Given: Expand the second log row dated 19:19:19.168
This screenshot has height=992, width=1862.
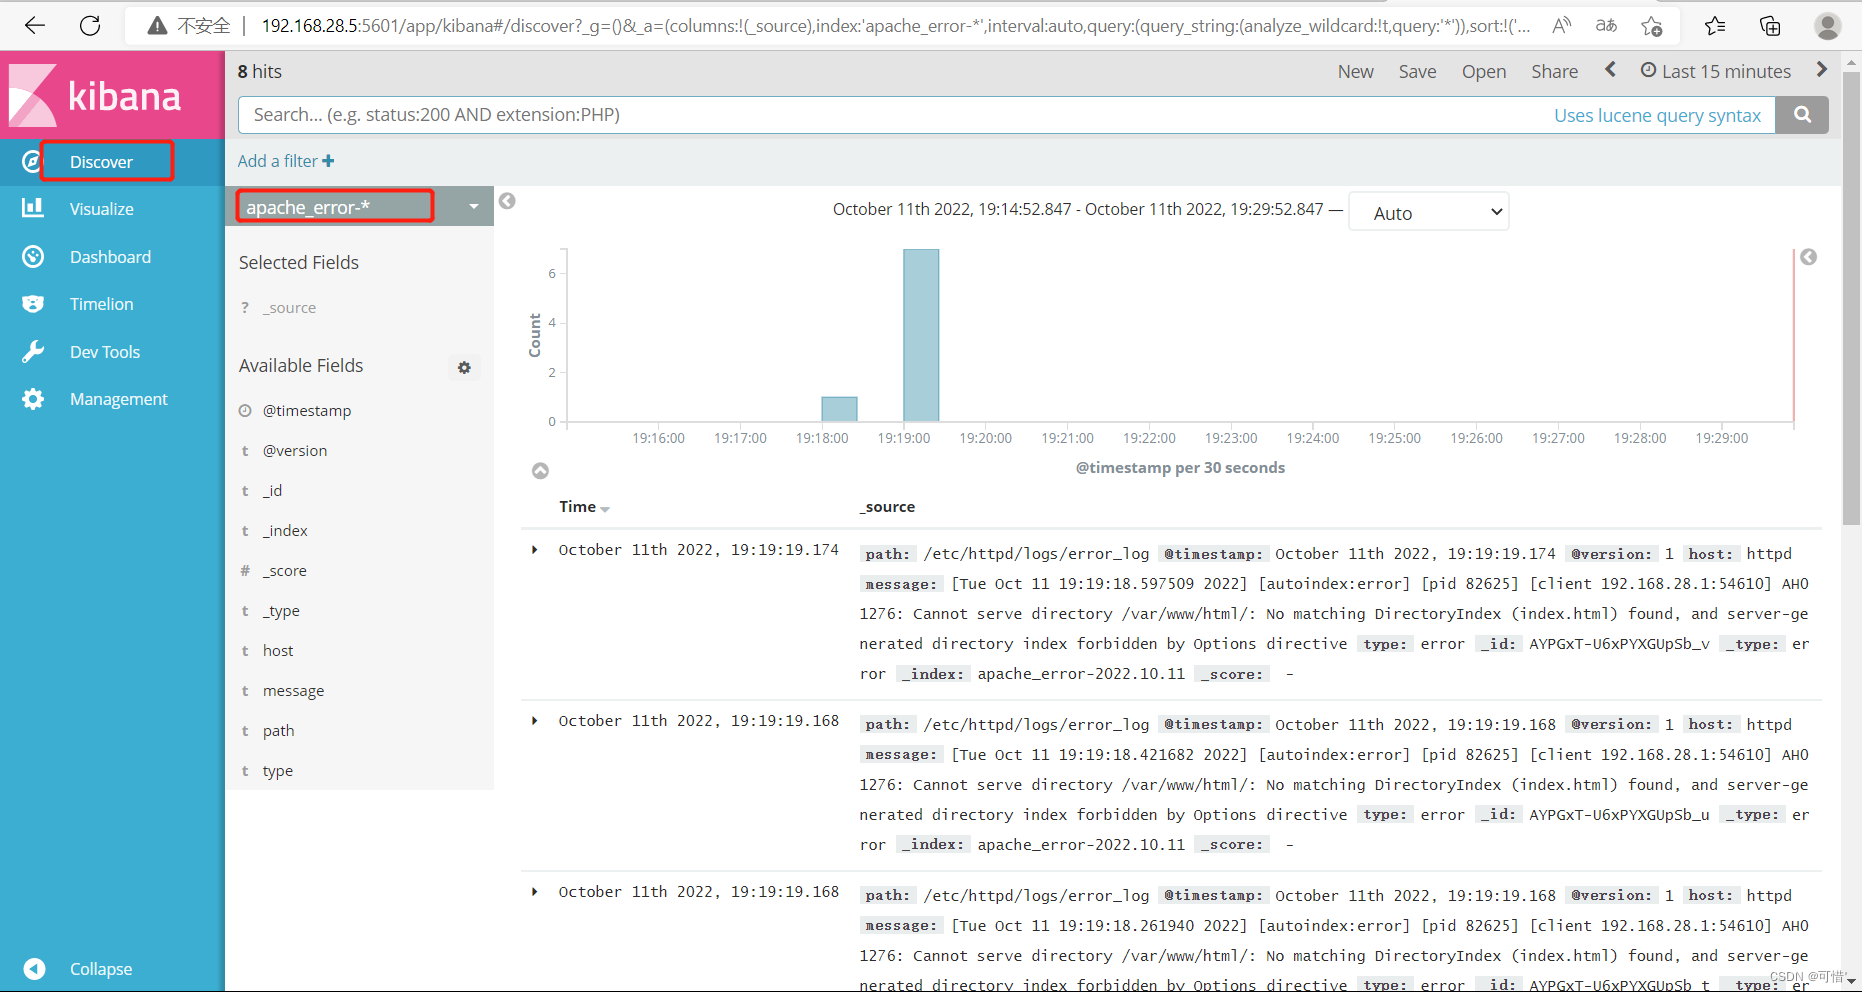Looking at the screenshot, I should (x=535, y=721).
